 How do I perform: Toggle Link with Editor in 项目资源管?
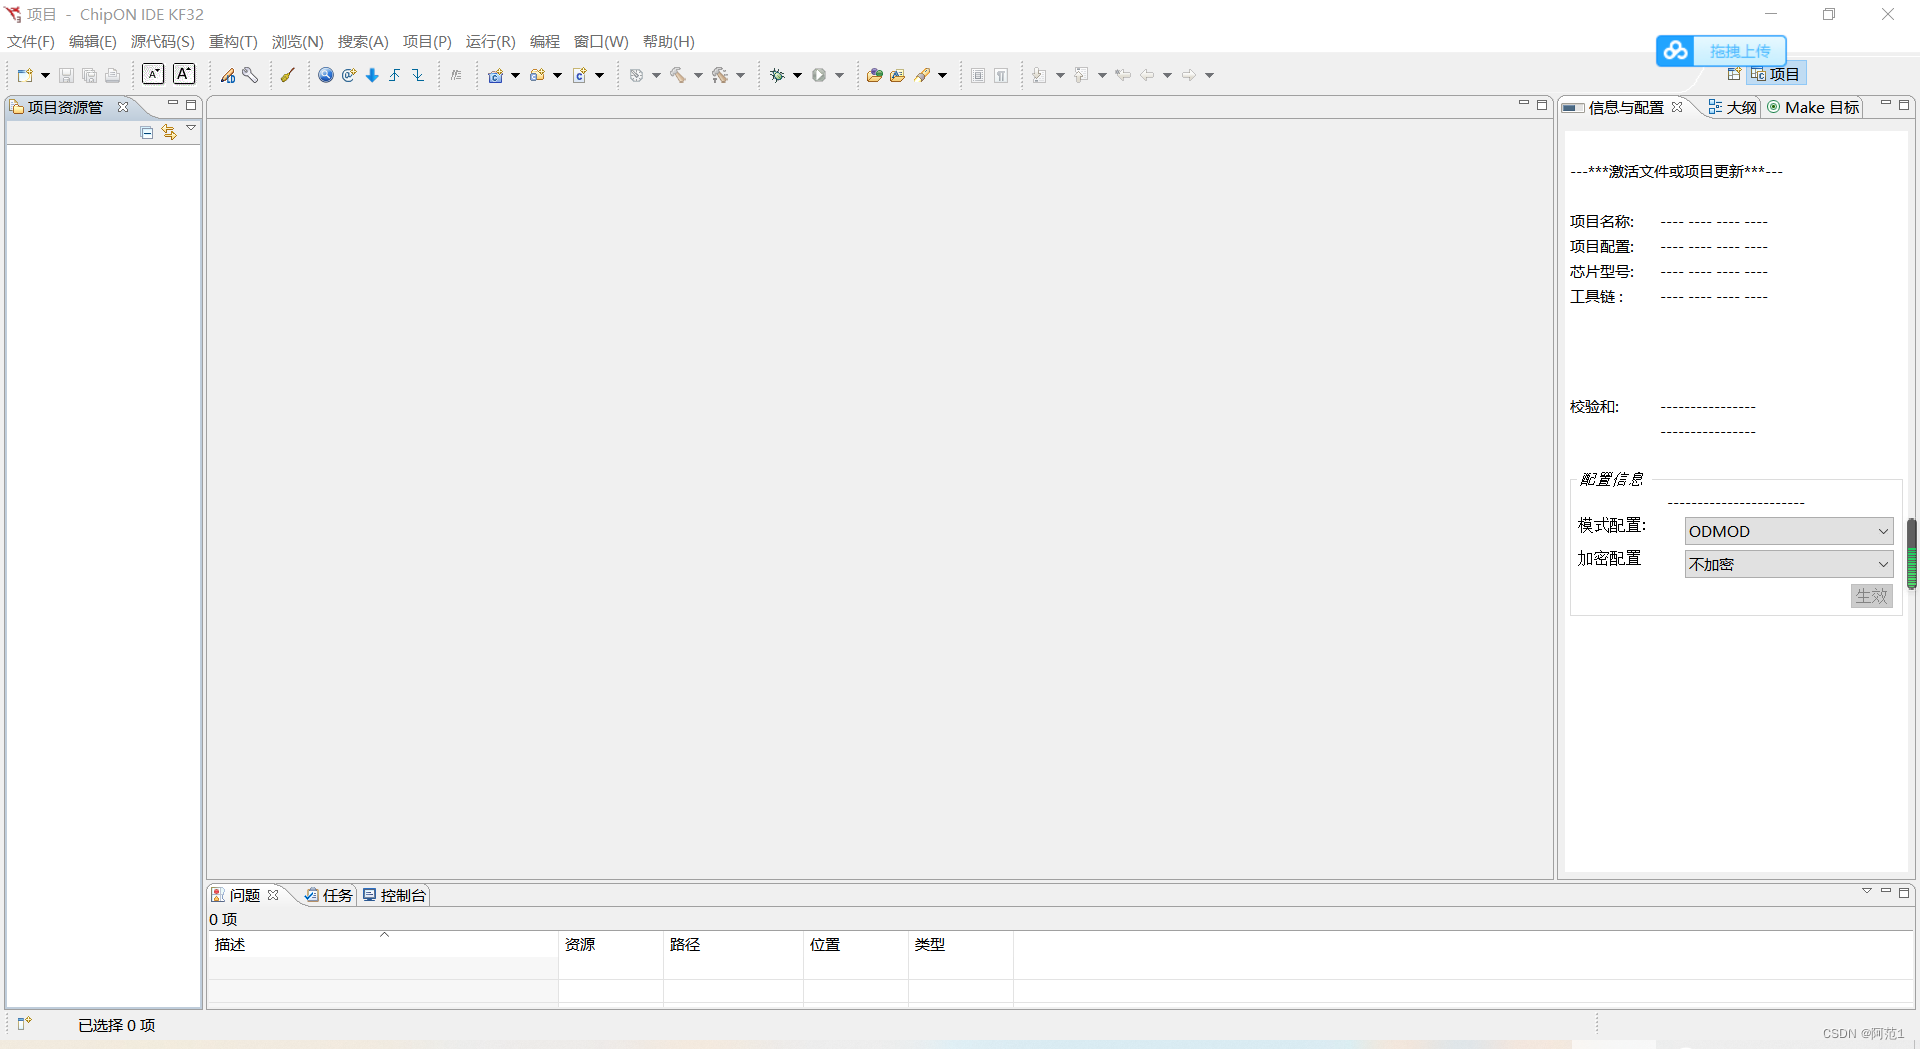(x=169, y=132)
